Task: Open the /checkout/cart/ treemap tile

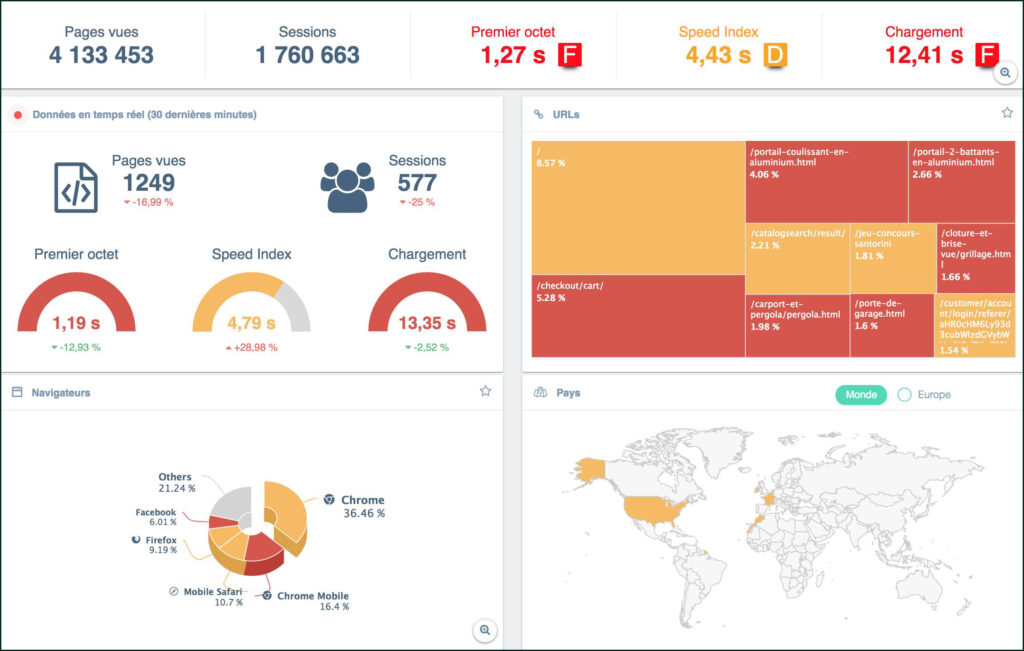Action: tap(638, 315)
